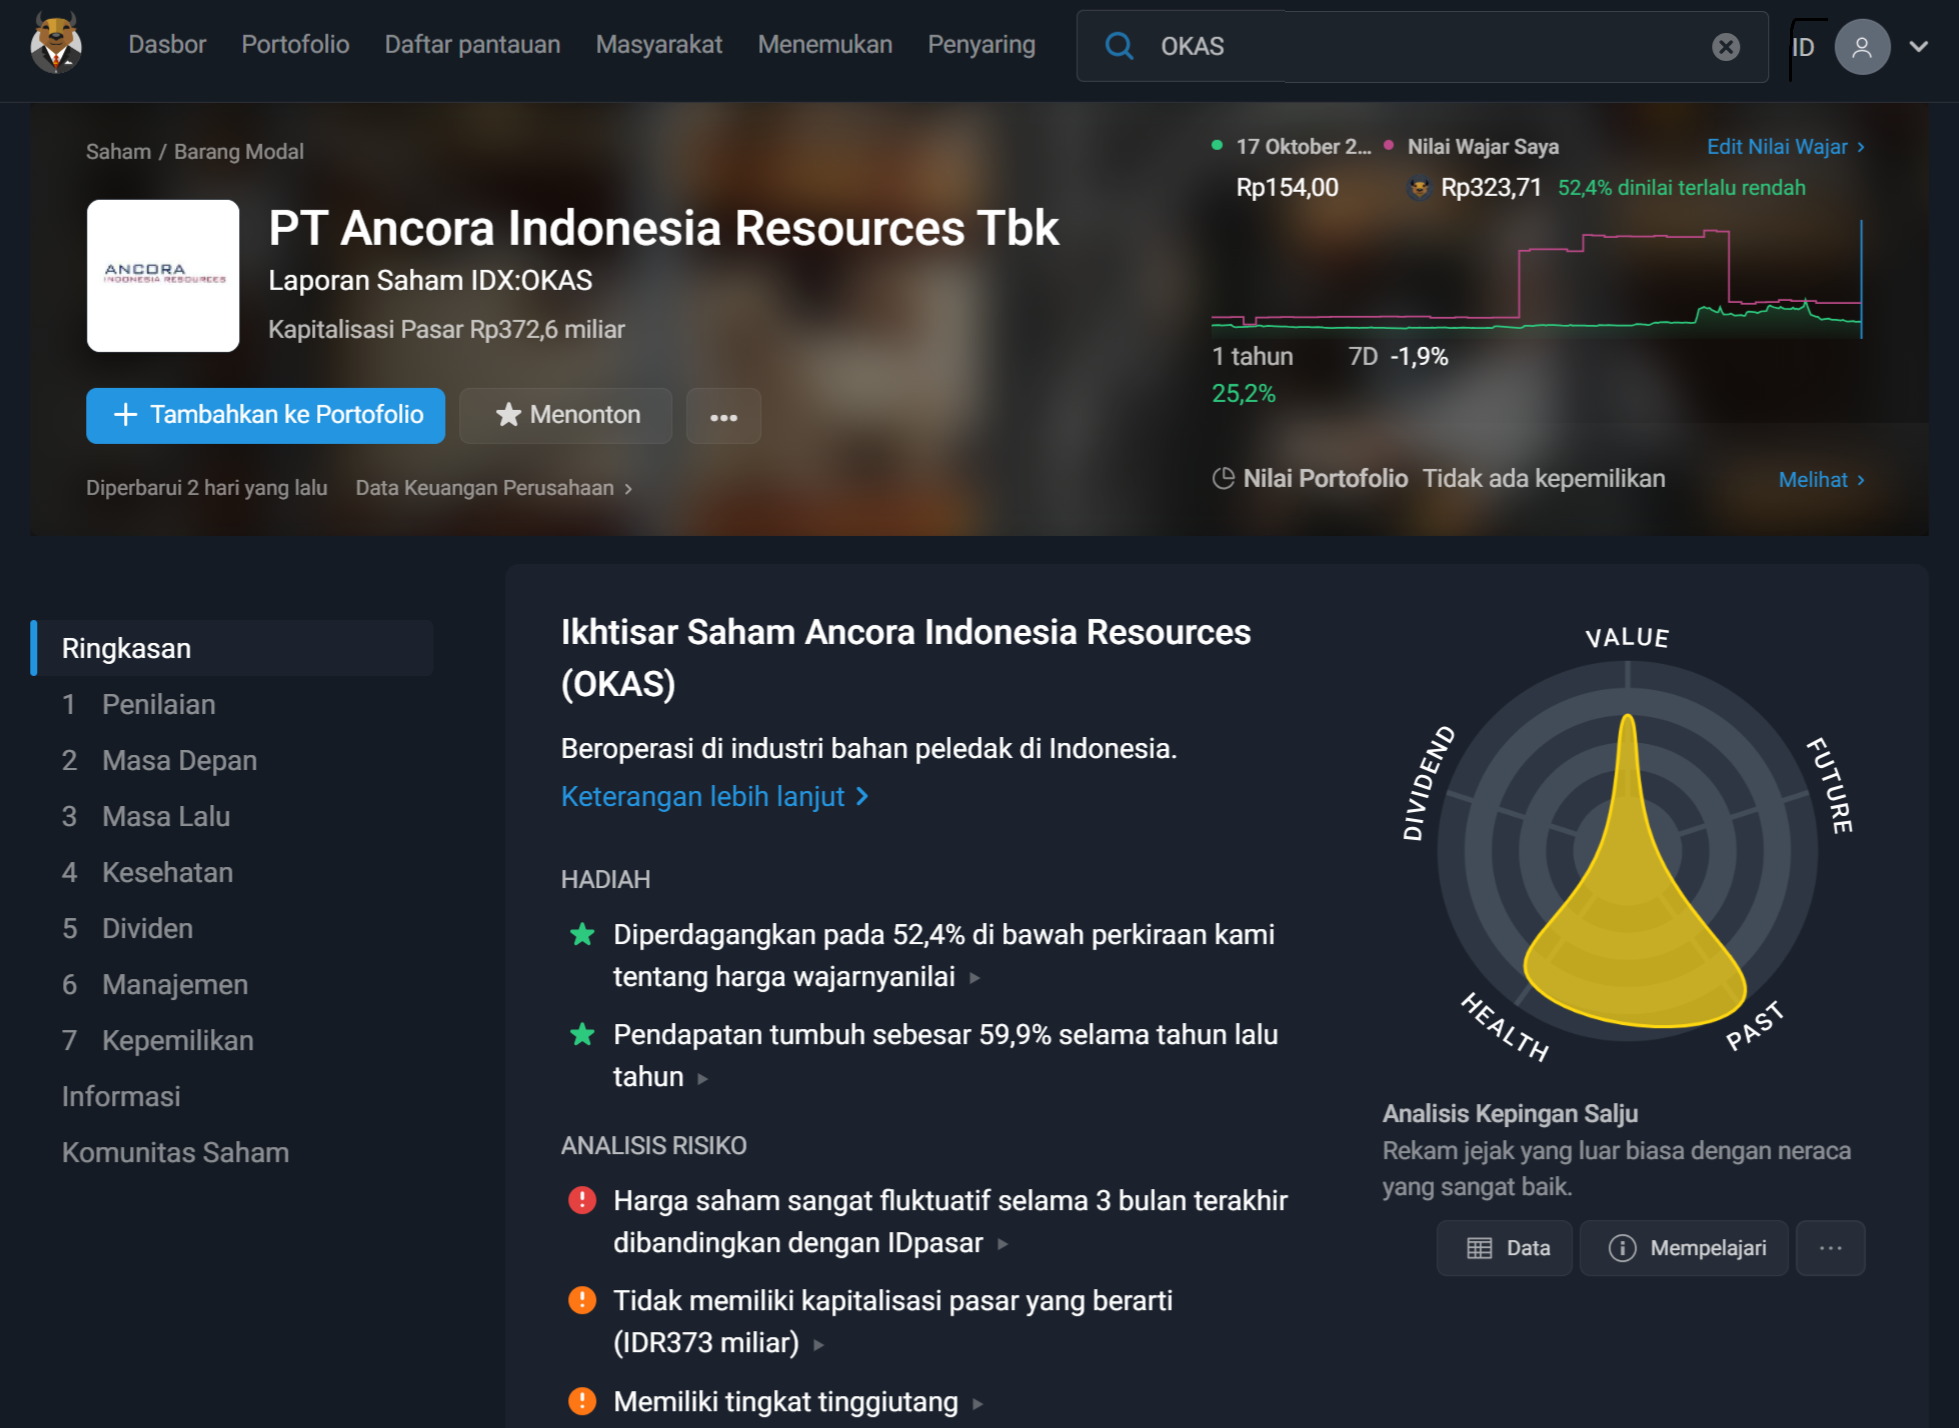Select the Penilaian section tab
The image size is (1959, 1428).
tap(157, 704)
